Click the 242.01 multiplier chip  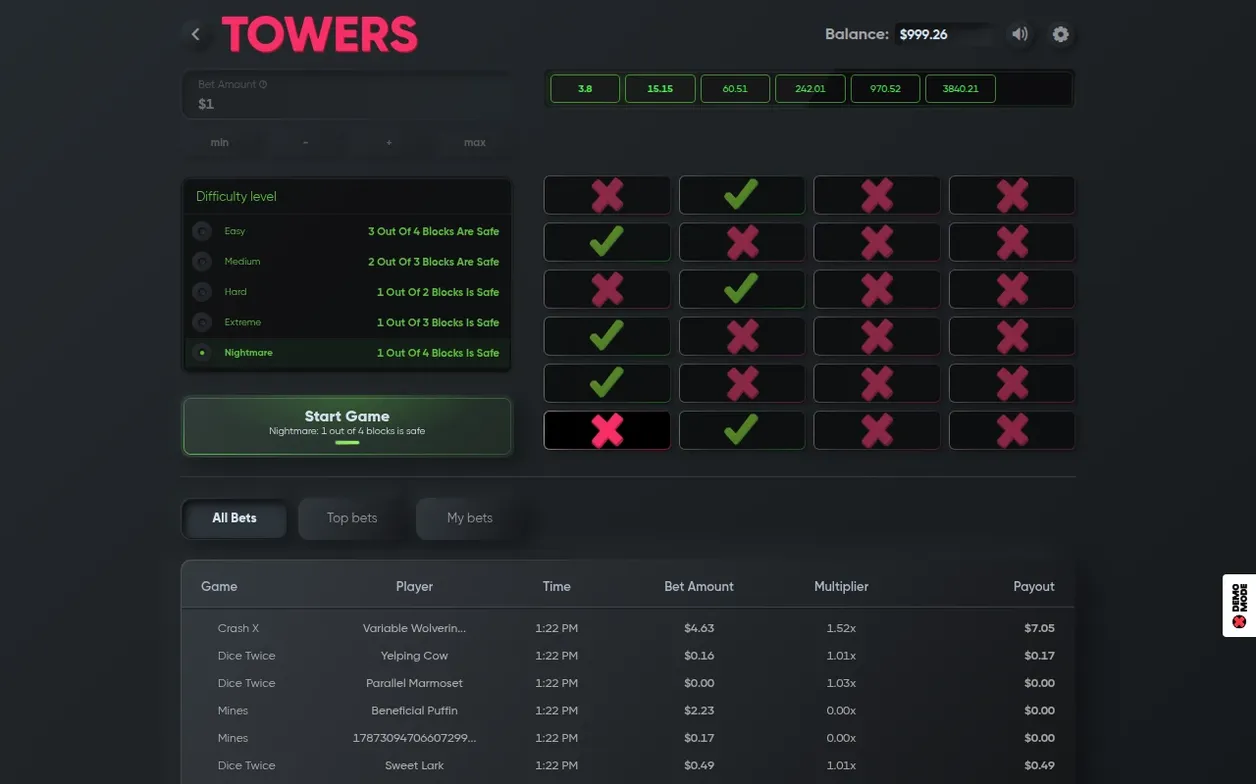[x=810, y=89]
